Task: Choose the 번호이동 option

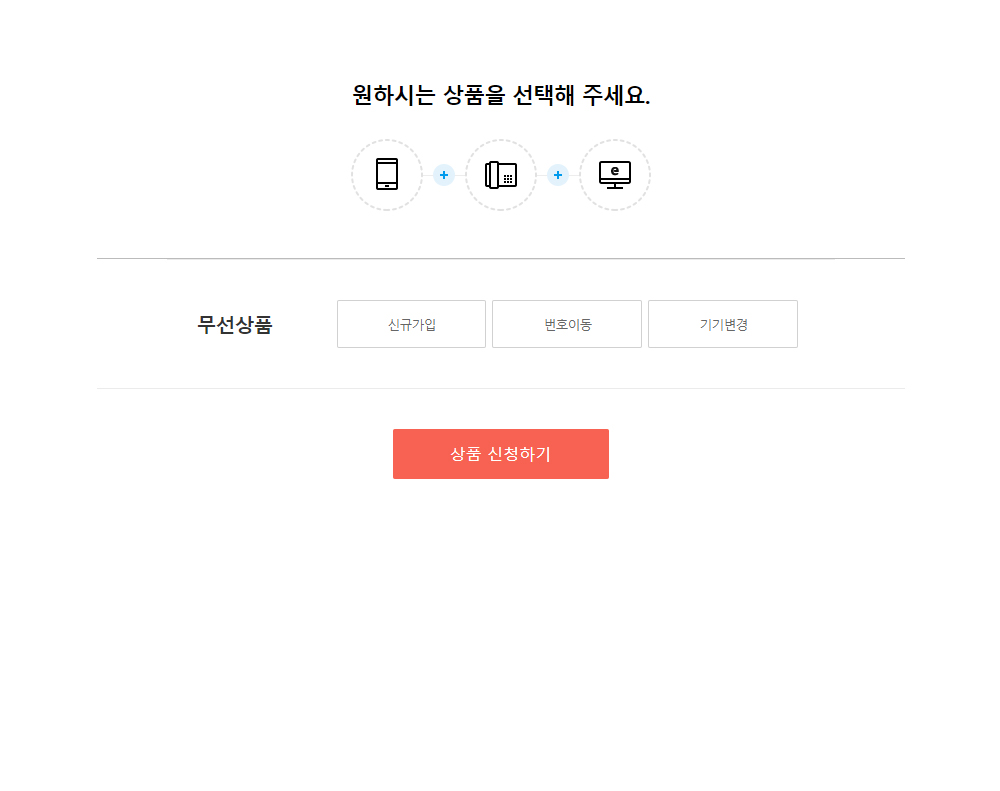Action: pos(567,324)
